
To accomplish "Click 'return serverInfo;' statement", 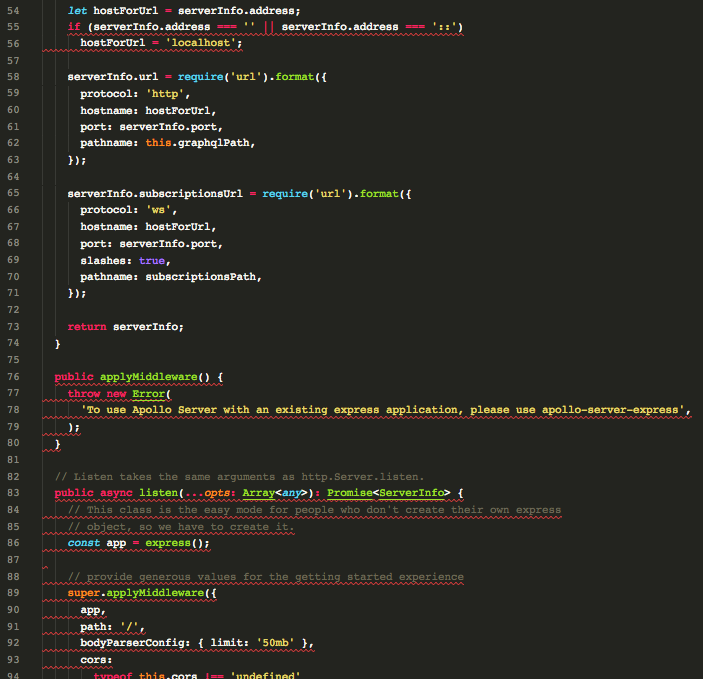I will 126,327.
